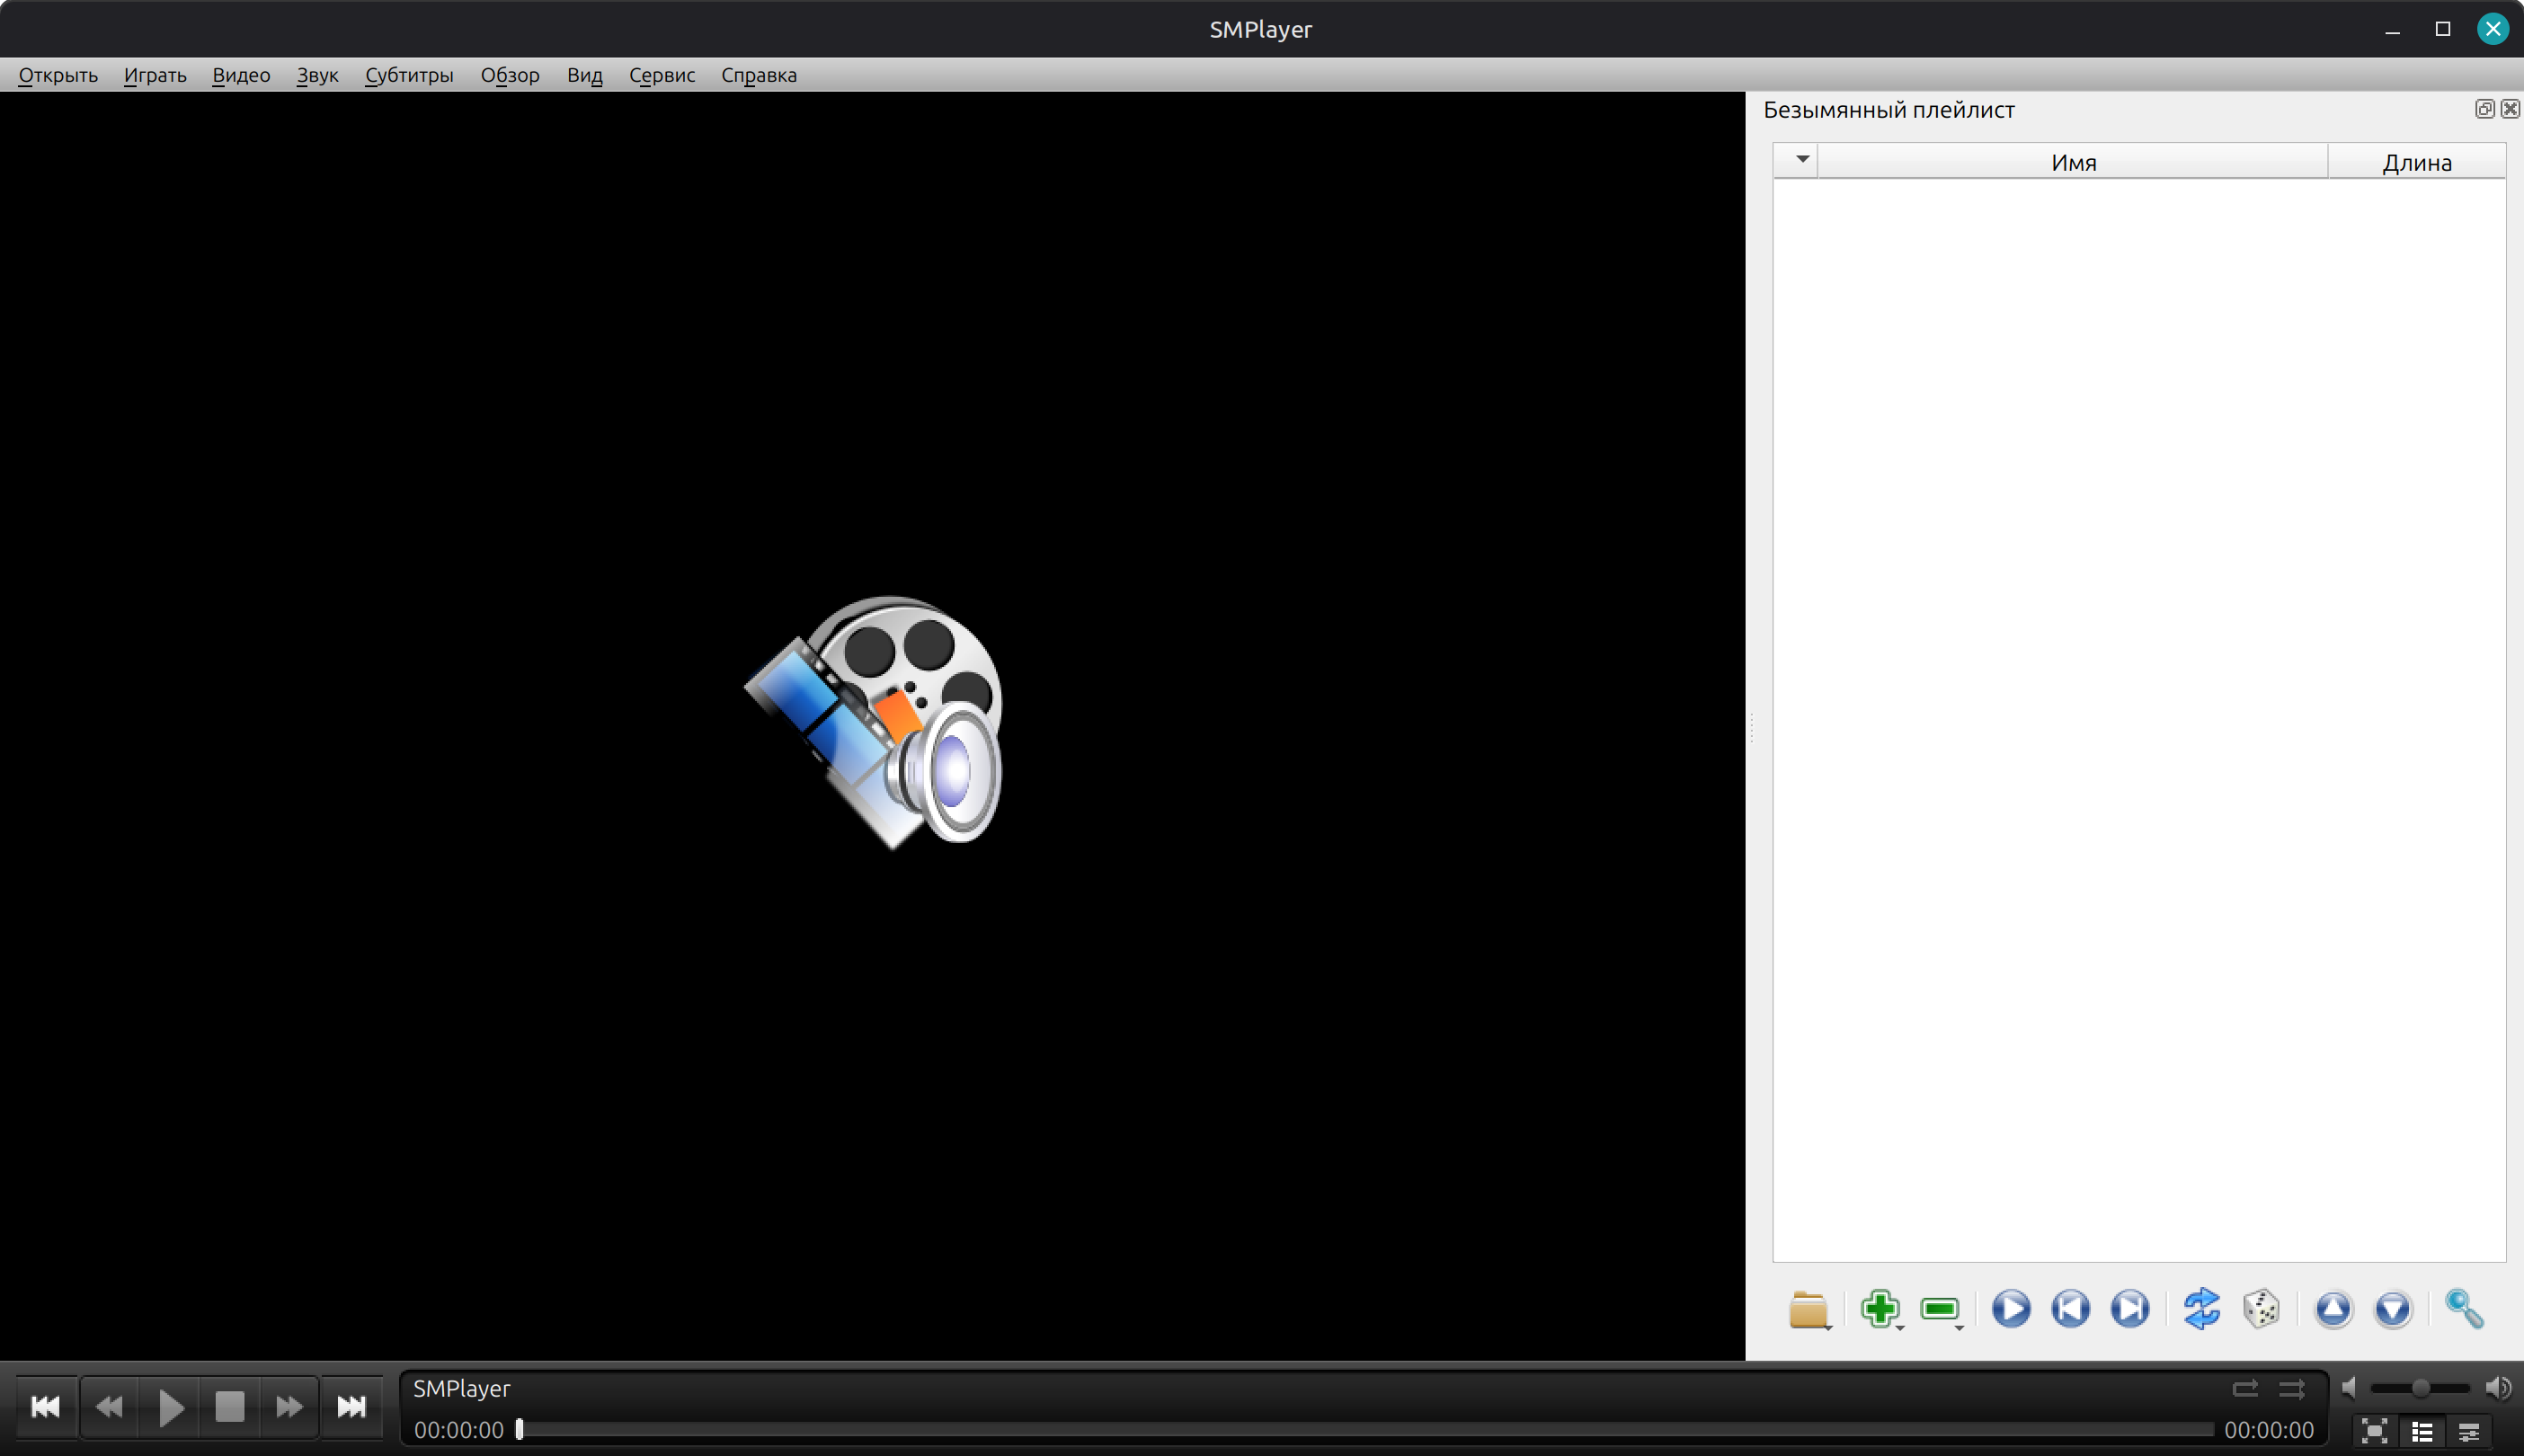Skip to the previous track in bottom bar
Viewport: 2524px width, 1456px height.
point(46,1407)
